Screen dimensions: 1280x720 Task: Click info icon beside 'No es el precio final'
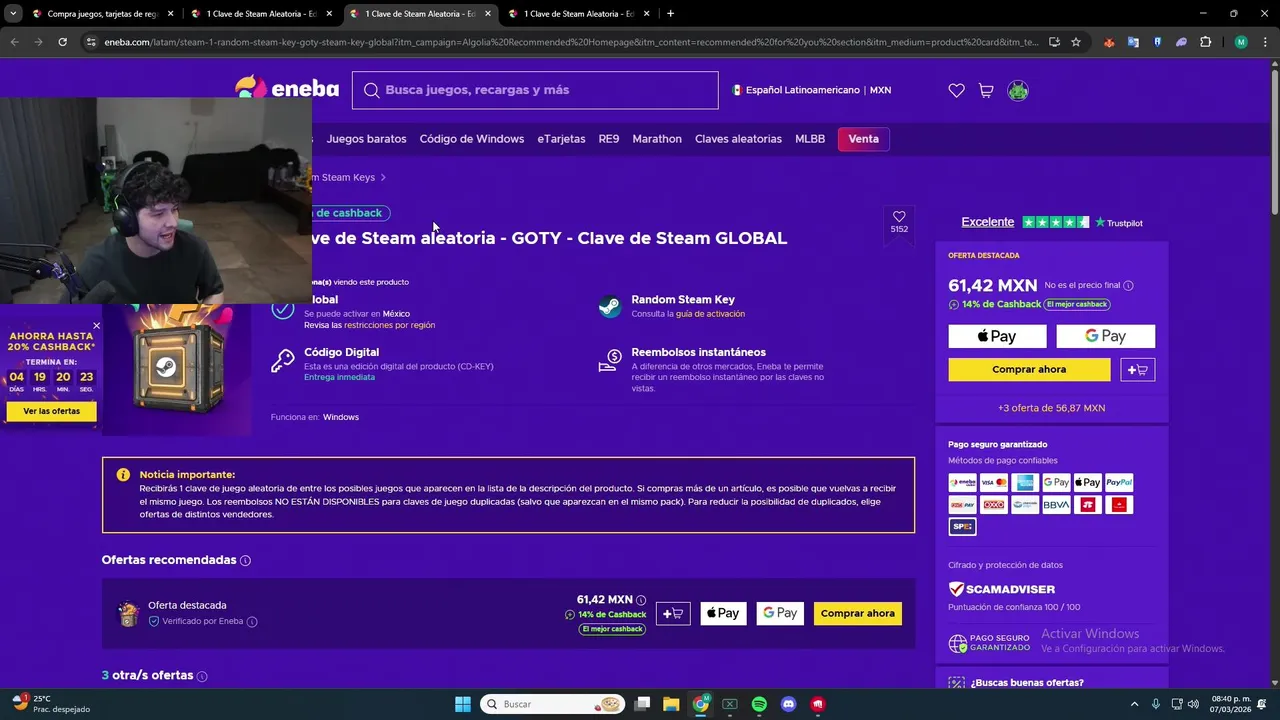click(x=1128, y=286)
